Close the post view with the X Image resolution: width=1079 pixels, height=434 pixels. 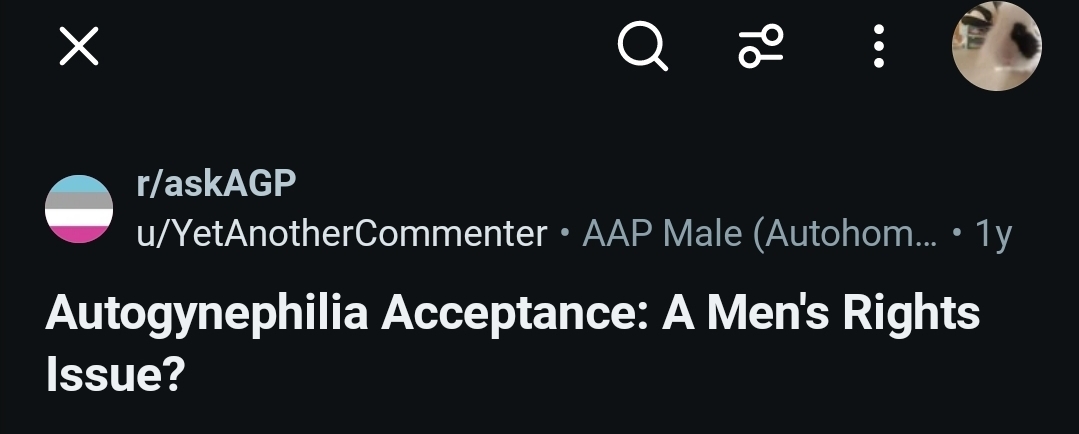pyautogui.click(x=79, y=47)
